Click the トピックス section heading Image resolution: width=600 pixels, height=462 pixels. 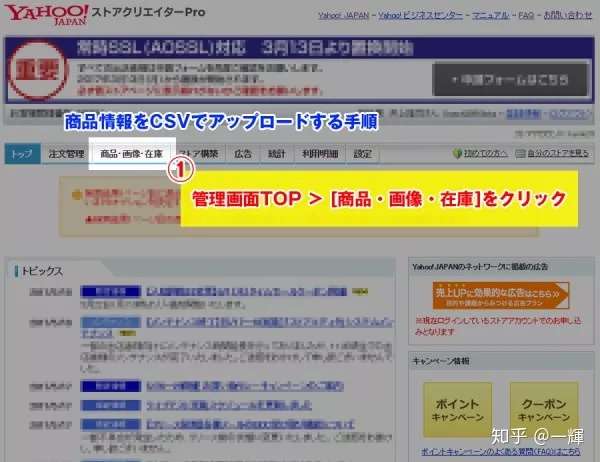pyautogui.click(x=42, y=271)
